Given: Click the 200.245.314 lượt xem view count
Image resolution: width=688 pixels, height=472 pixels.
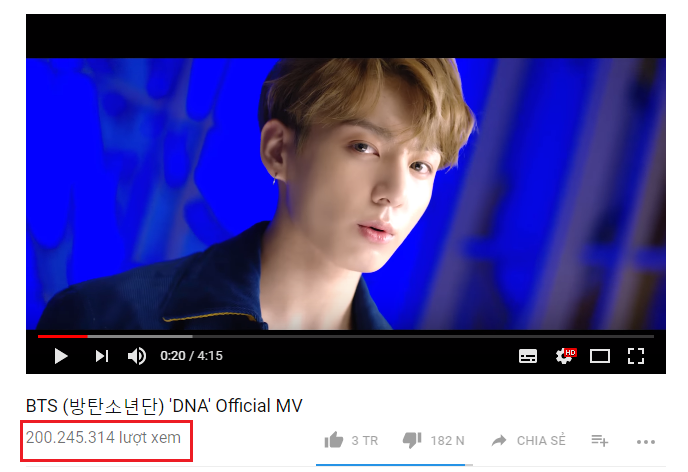Looking at the screenshot, I should click(x=103, y=437).
